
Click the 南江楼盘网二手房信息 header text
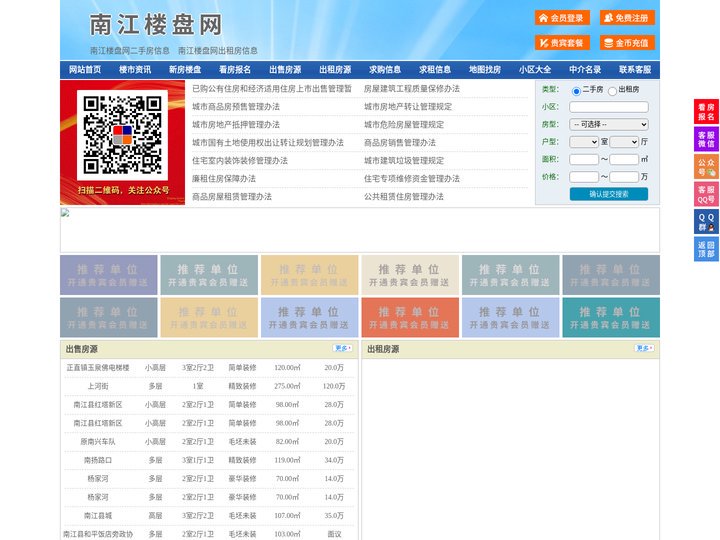point(130,51)
